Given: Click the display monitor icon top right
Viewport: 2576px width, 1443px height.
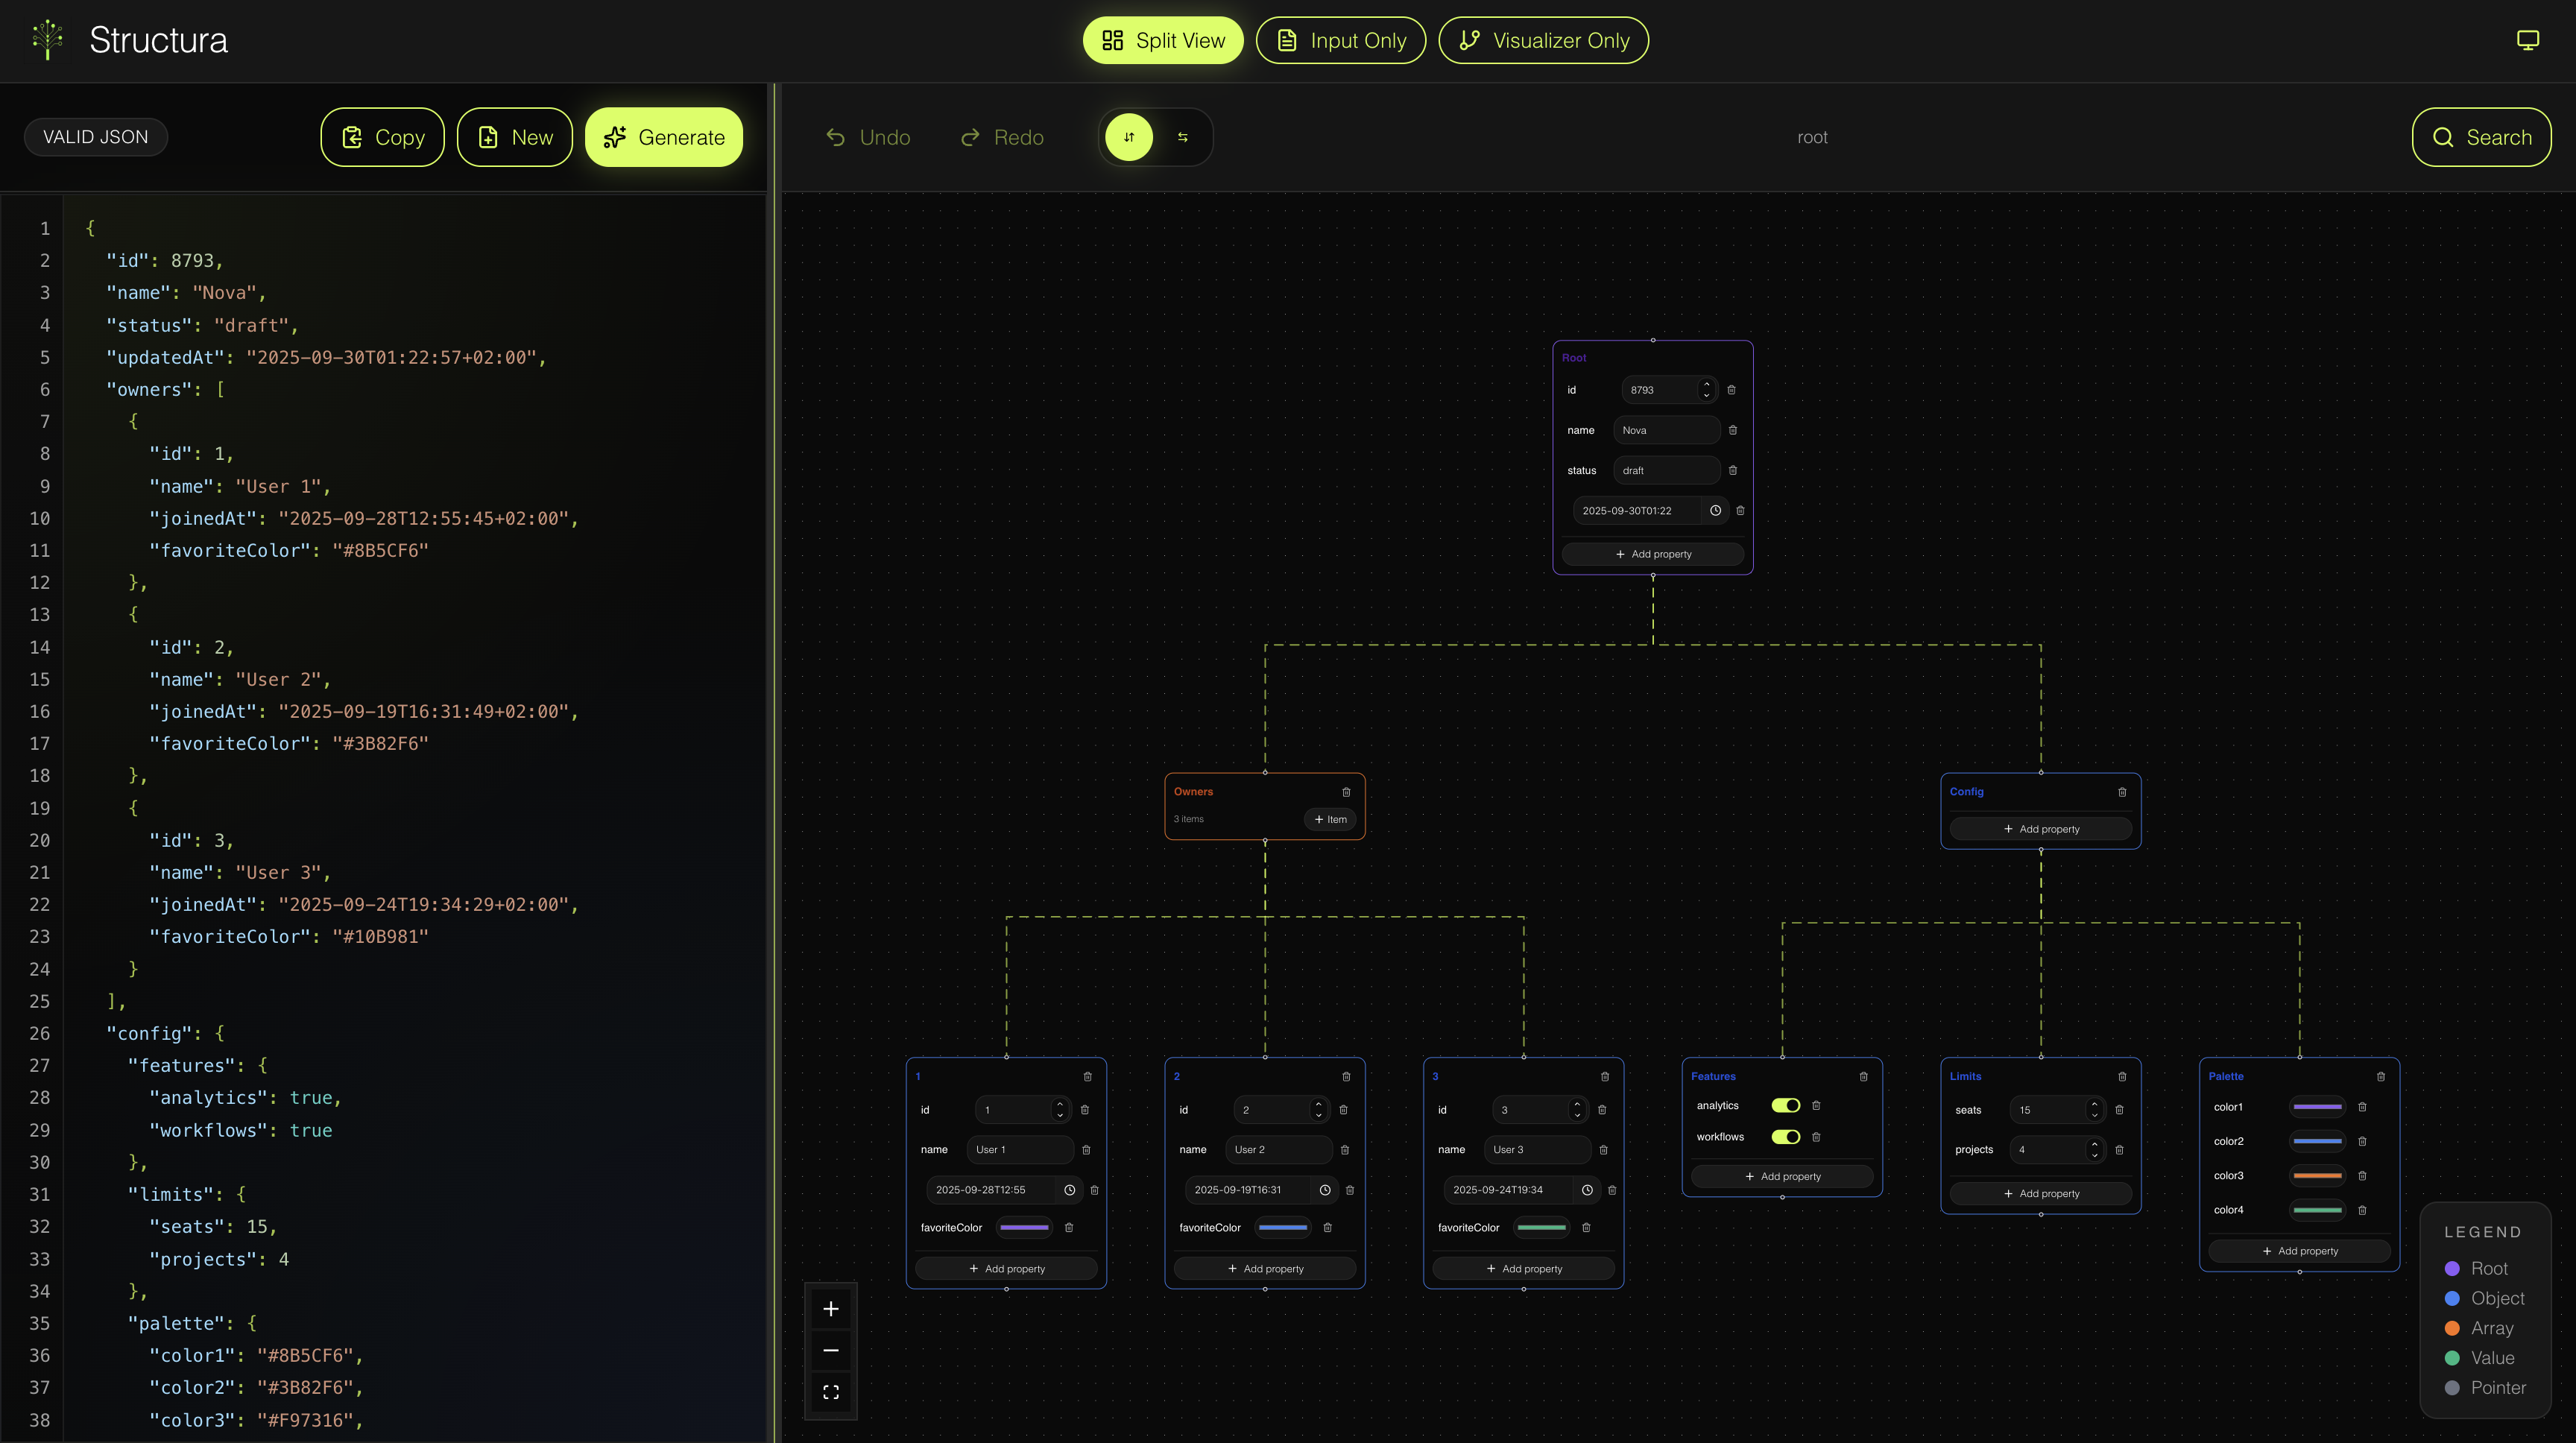Looking at the screenshot, I should pyautogui.click(x=2527, y=40).
